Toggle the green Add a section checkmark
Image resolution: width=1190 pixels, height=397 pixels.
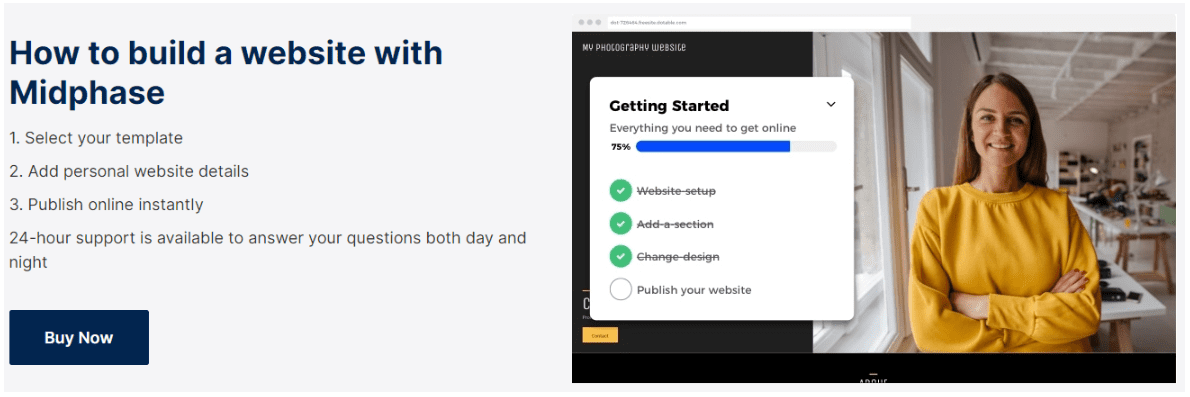[621, 224]
